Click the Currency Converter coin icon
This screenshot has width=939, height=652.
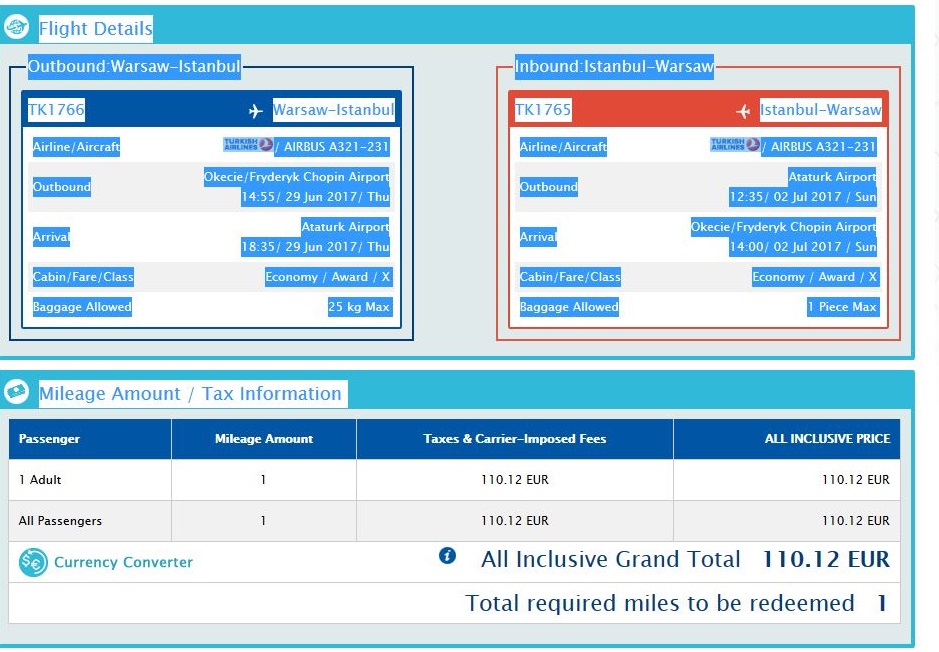click(x=33, y=562)
